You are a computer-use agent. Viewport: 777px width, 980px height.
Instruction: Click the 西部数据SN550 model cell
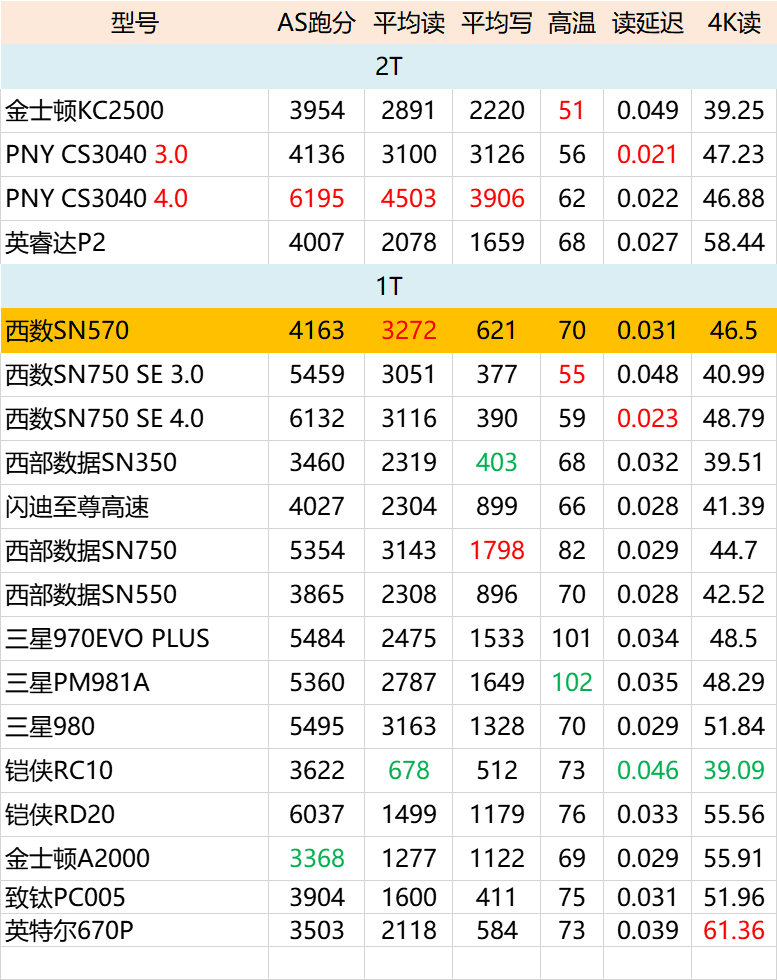tap(134, 594)
